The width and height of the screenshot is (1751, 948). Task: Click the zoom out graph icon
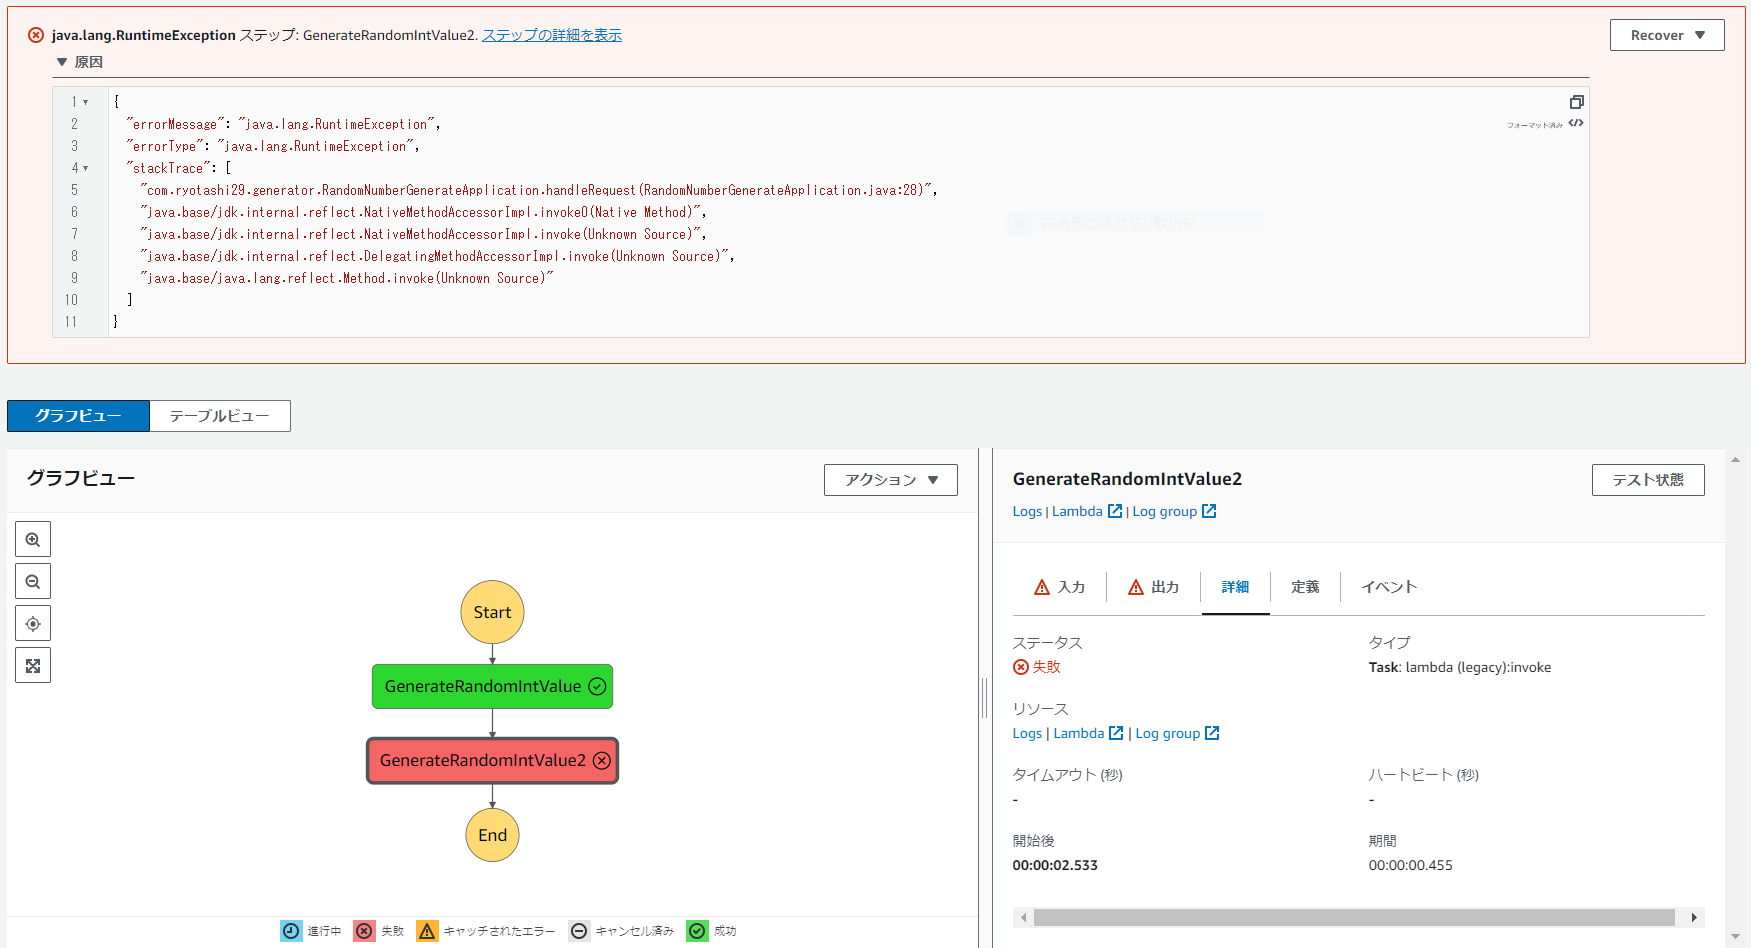click(x=33, y=582)
